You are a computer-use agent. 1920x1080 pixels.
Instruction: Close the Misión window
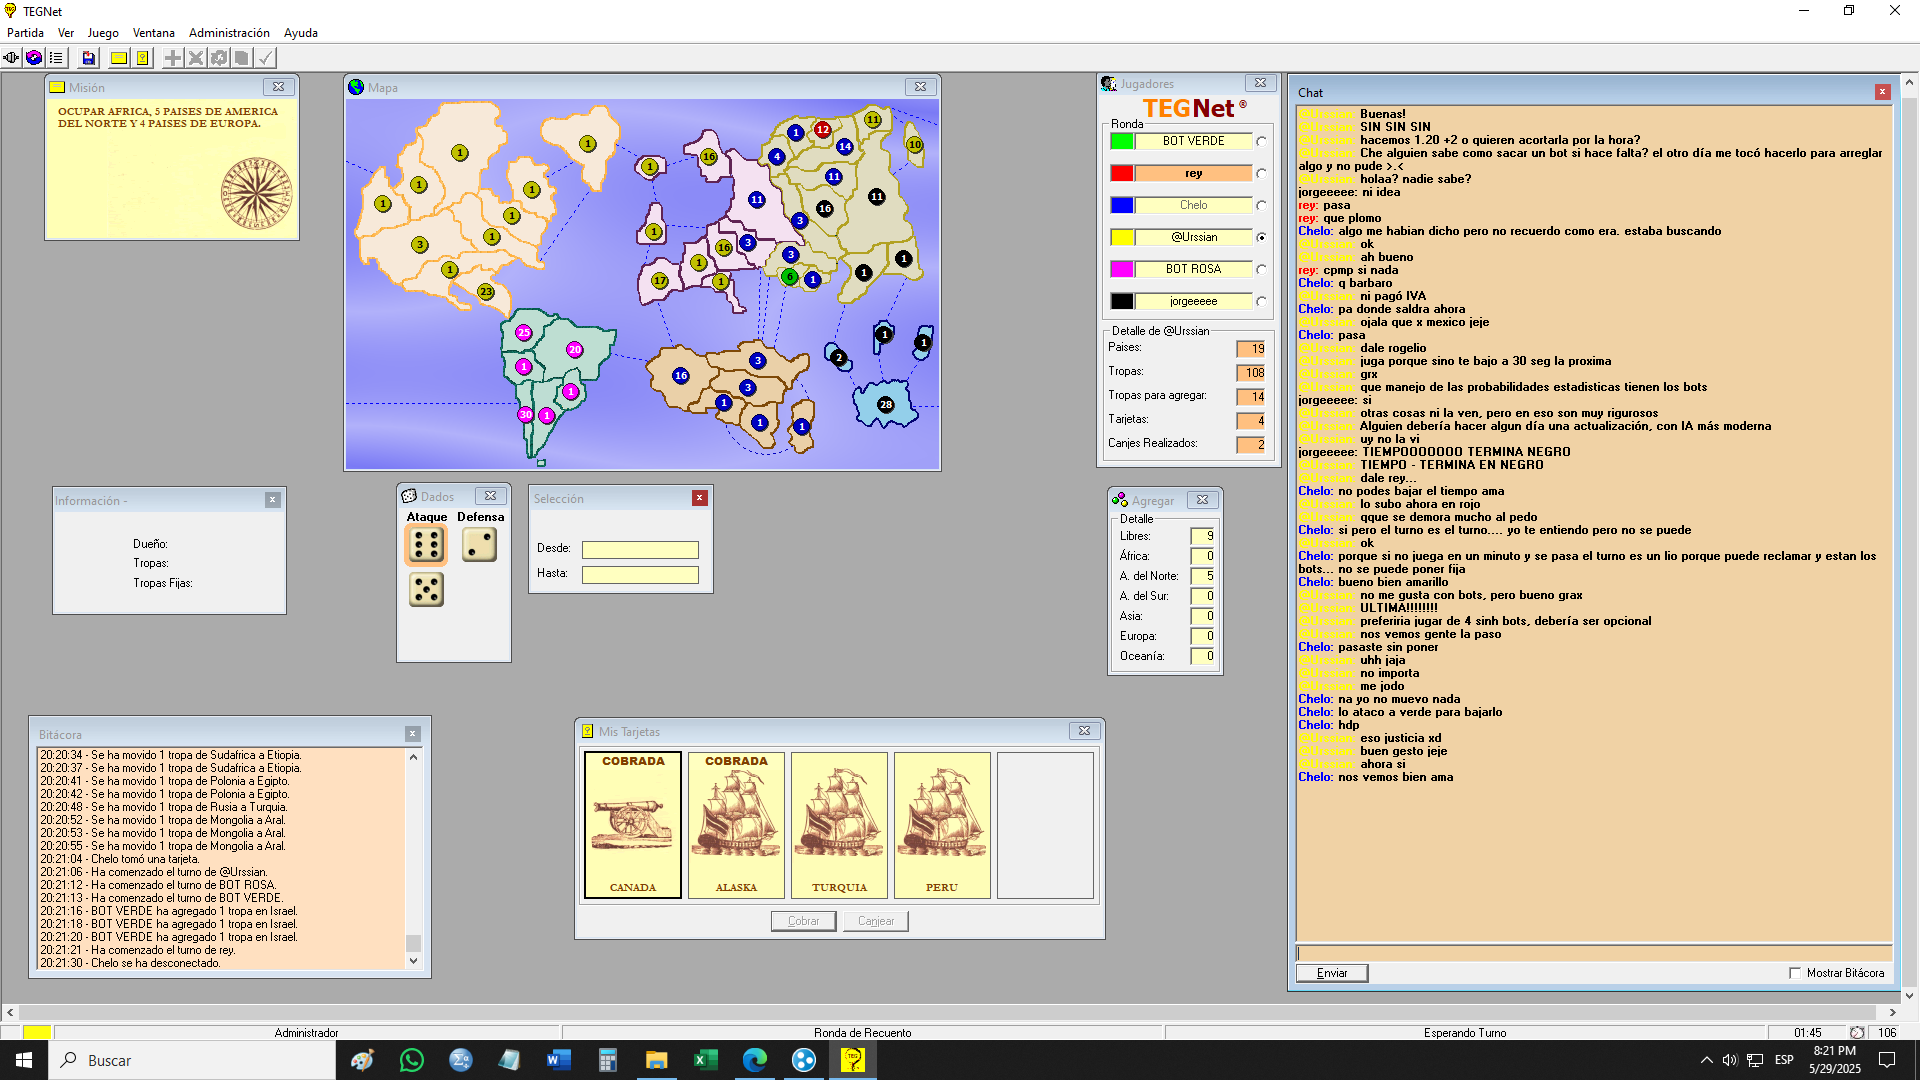tap(279, 87)
